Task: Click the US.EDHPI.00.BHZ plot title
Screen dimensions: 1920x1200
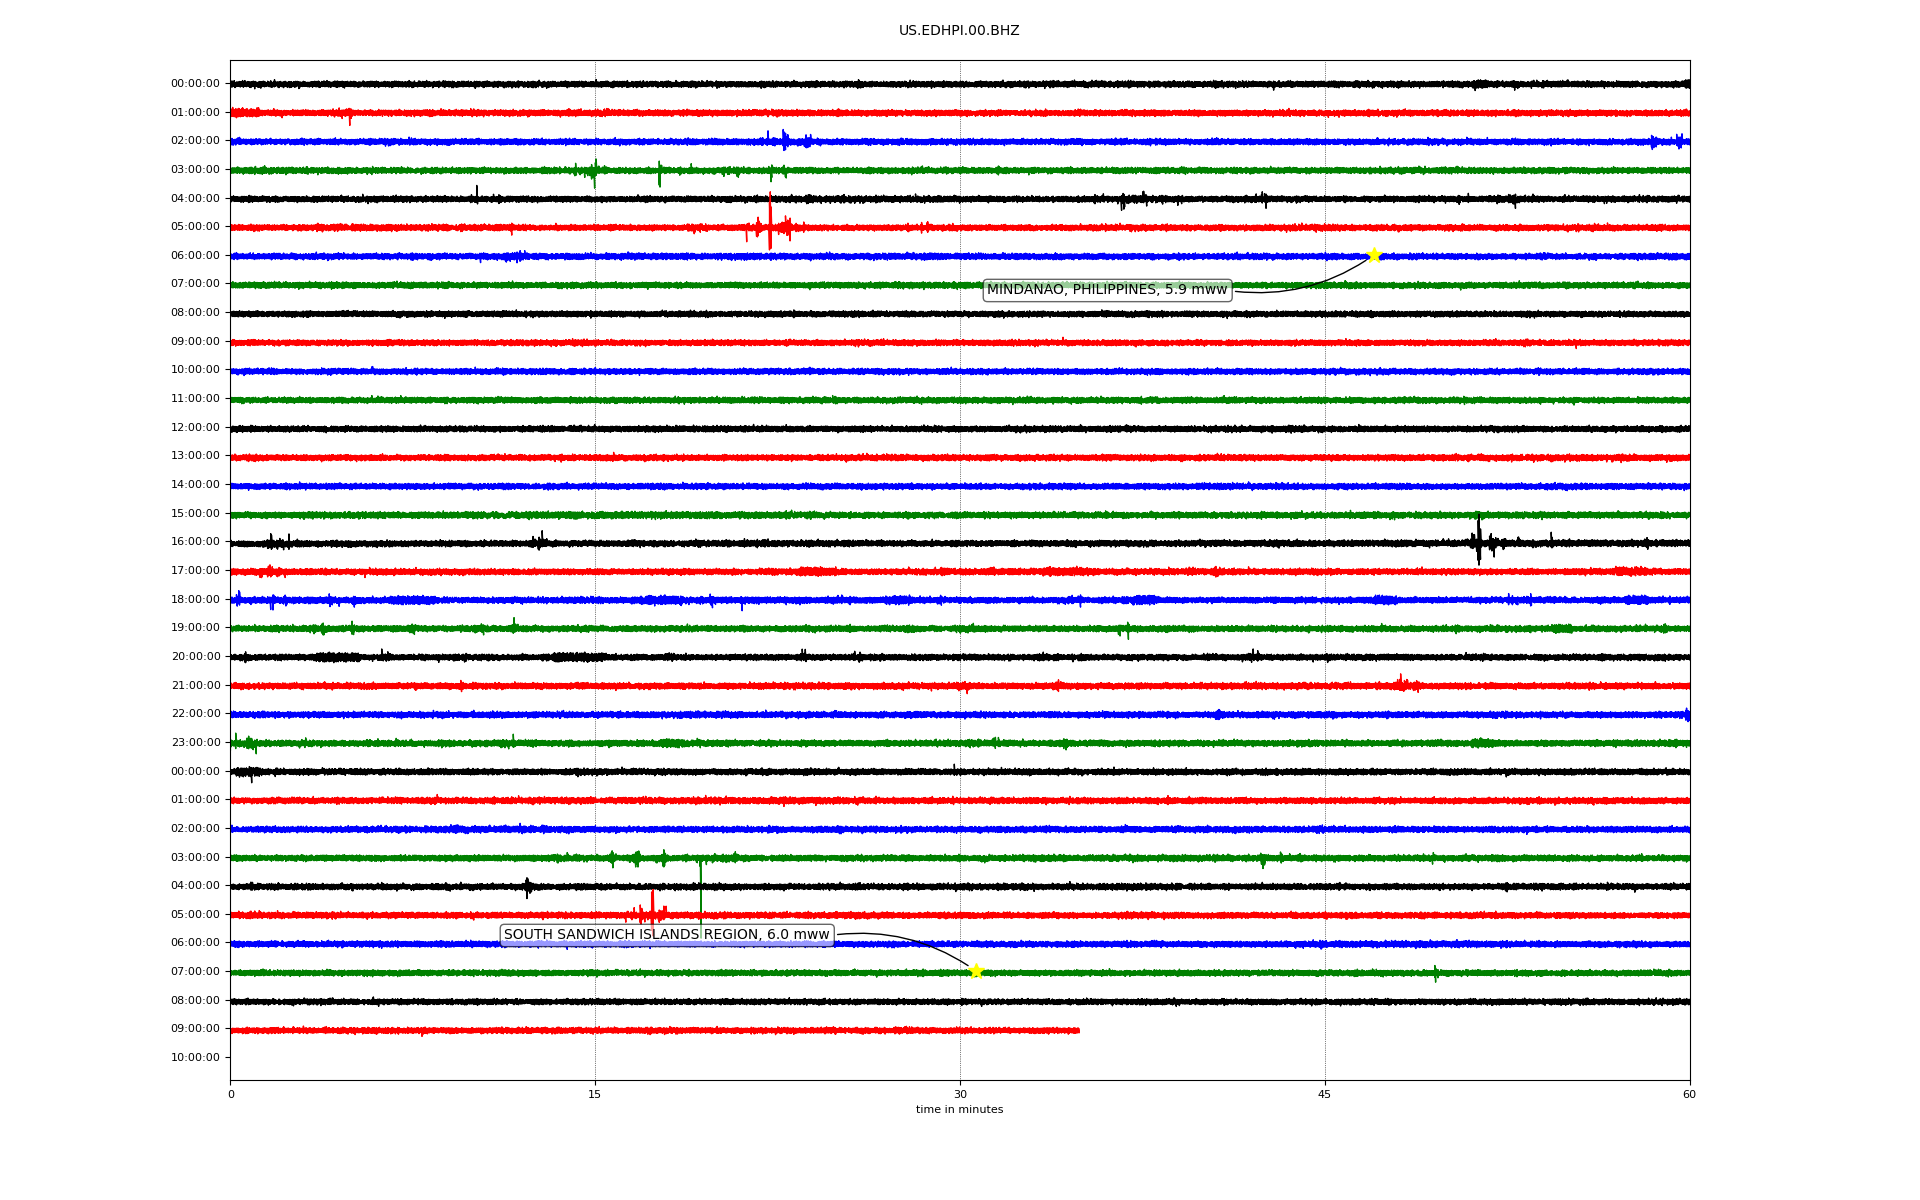Action: tap(958, 31)
